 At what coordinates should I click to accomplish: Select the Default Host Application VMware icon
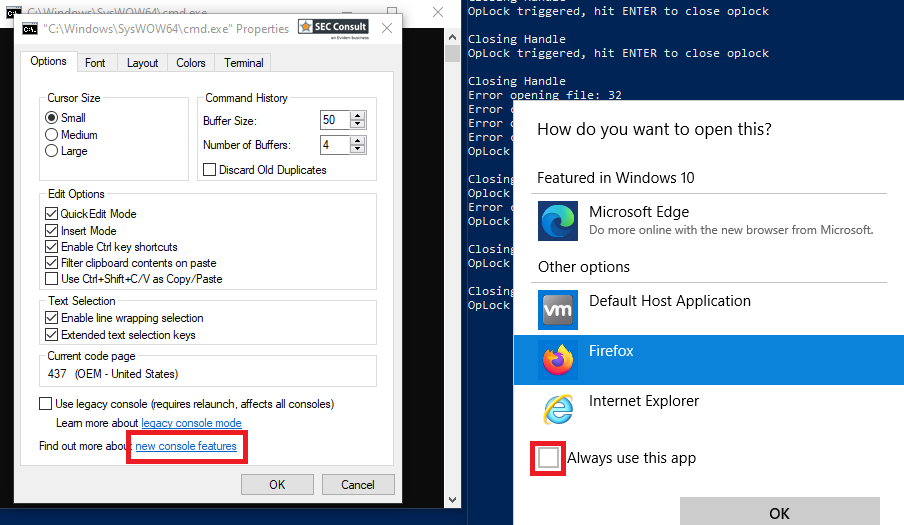pos(556,310)
